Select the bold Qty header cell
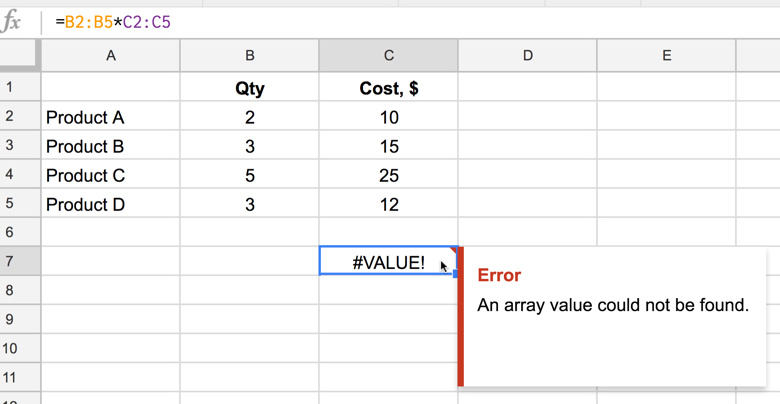Screen dimensions: 780x404 click(x=249, y=88)
